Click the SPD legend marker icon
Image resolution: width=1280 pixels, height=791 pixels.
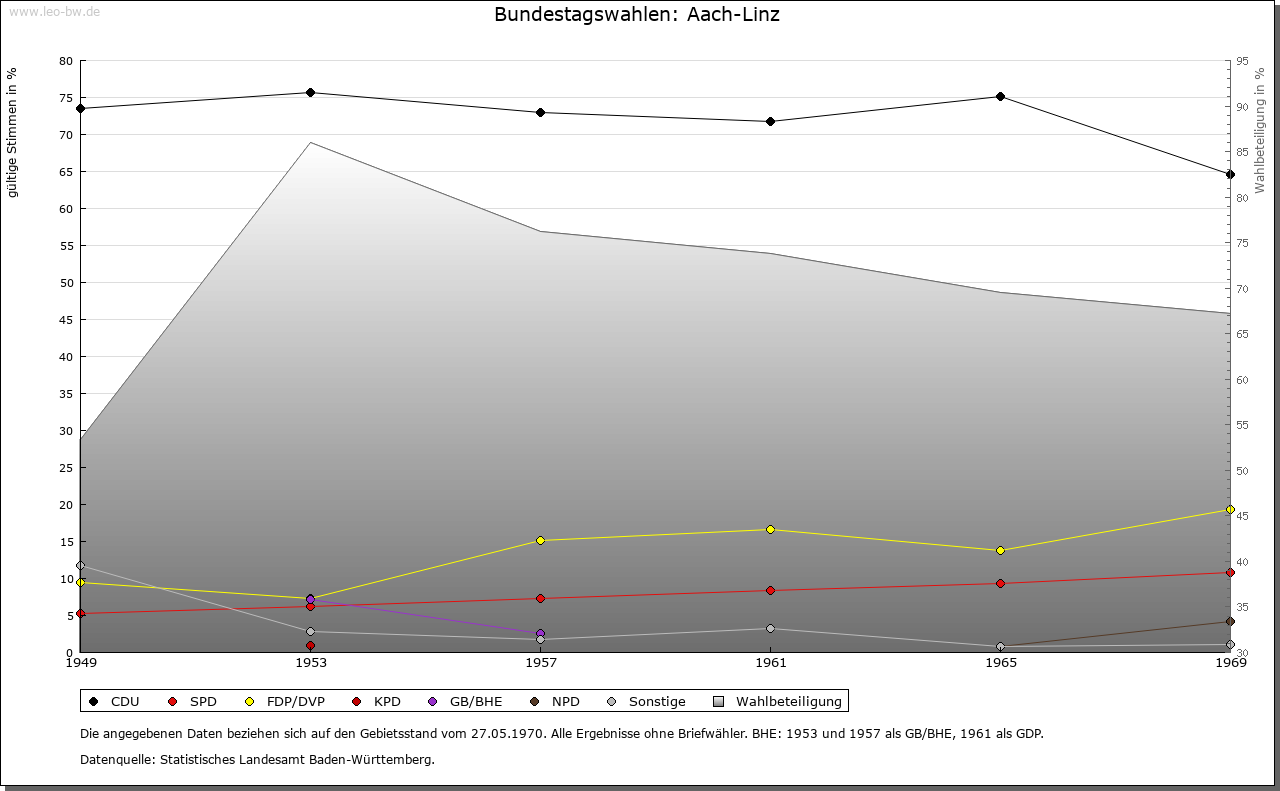click(173, 702)
